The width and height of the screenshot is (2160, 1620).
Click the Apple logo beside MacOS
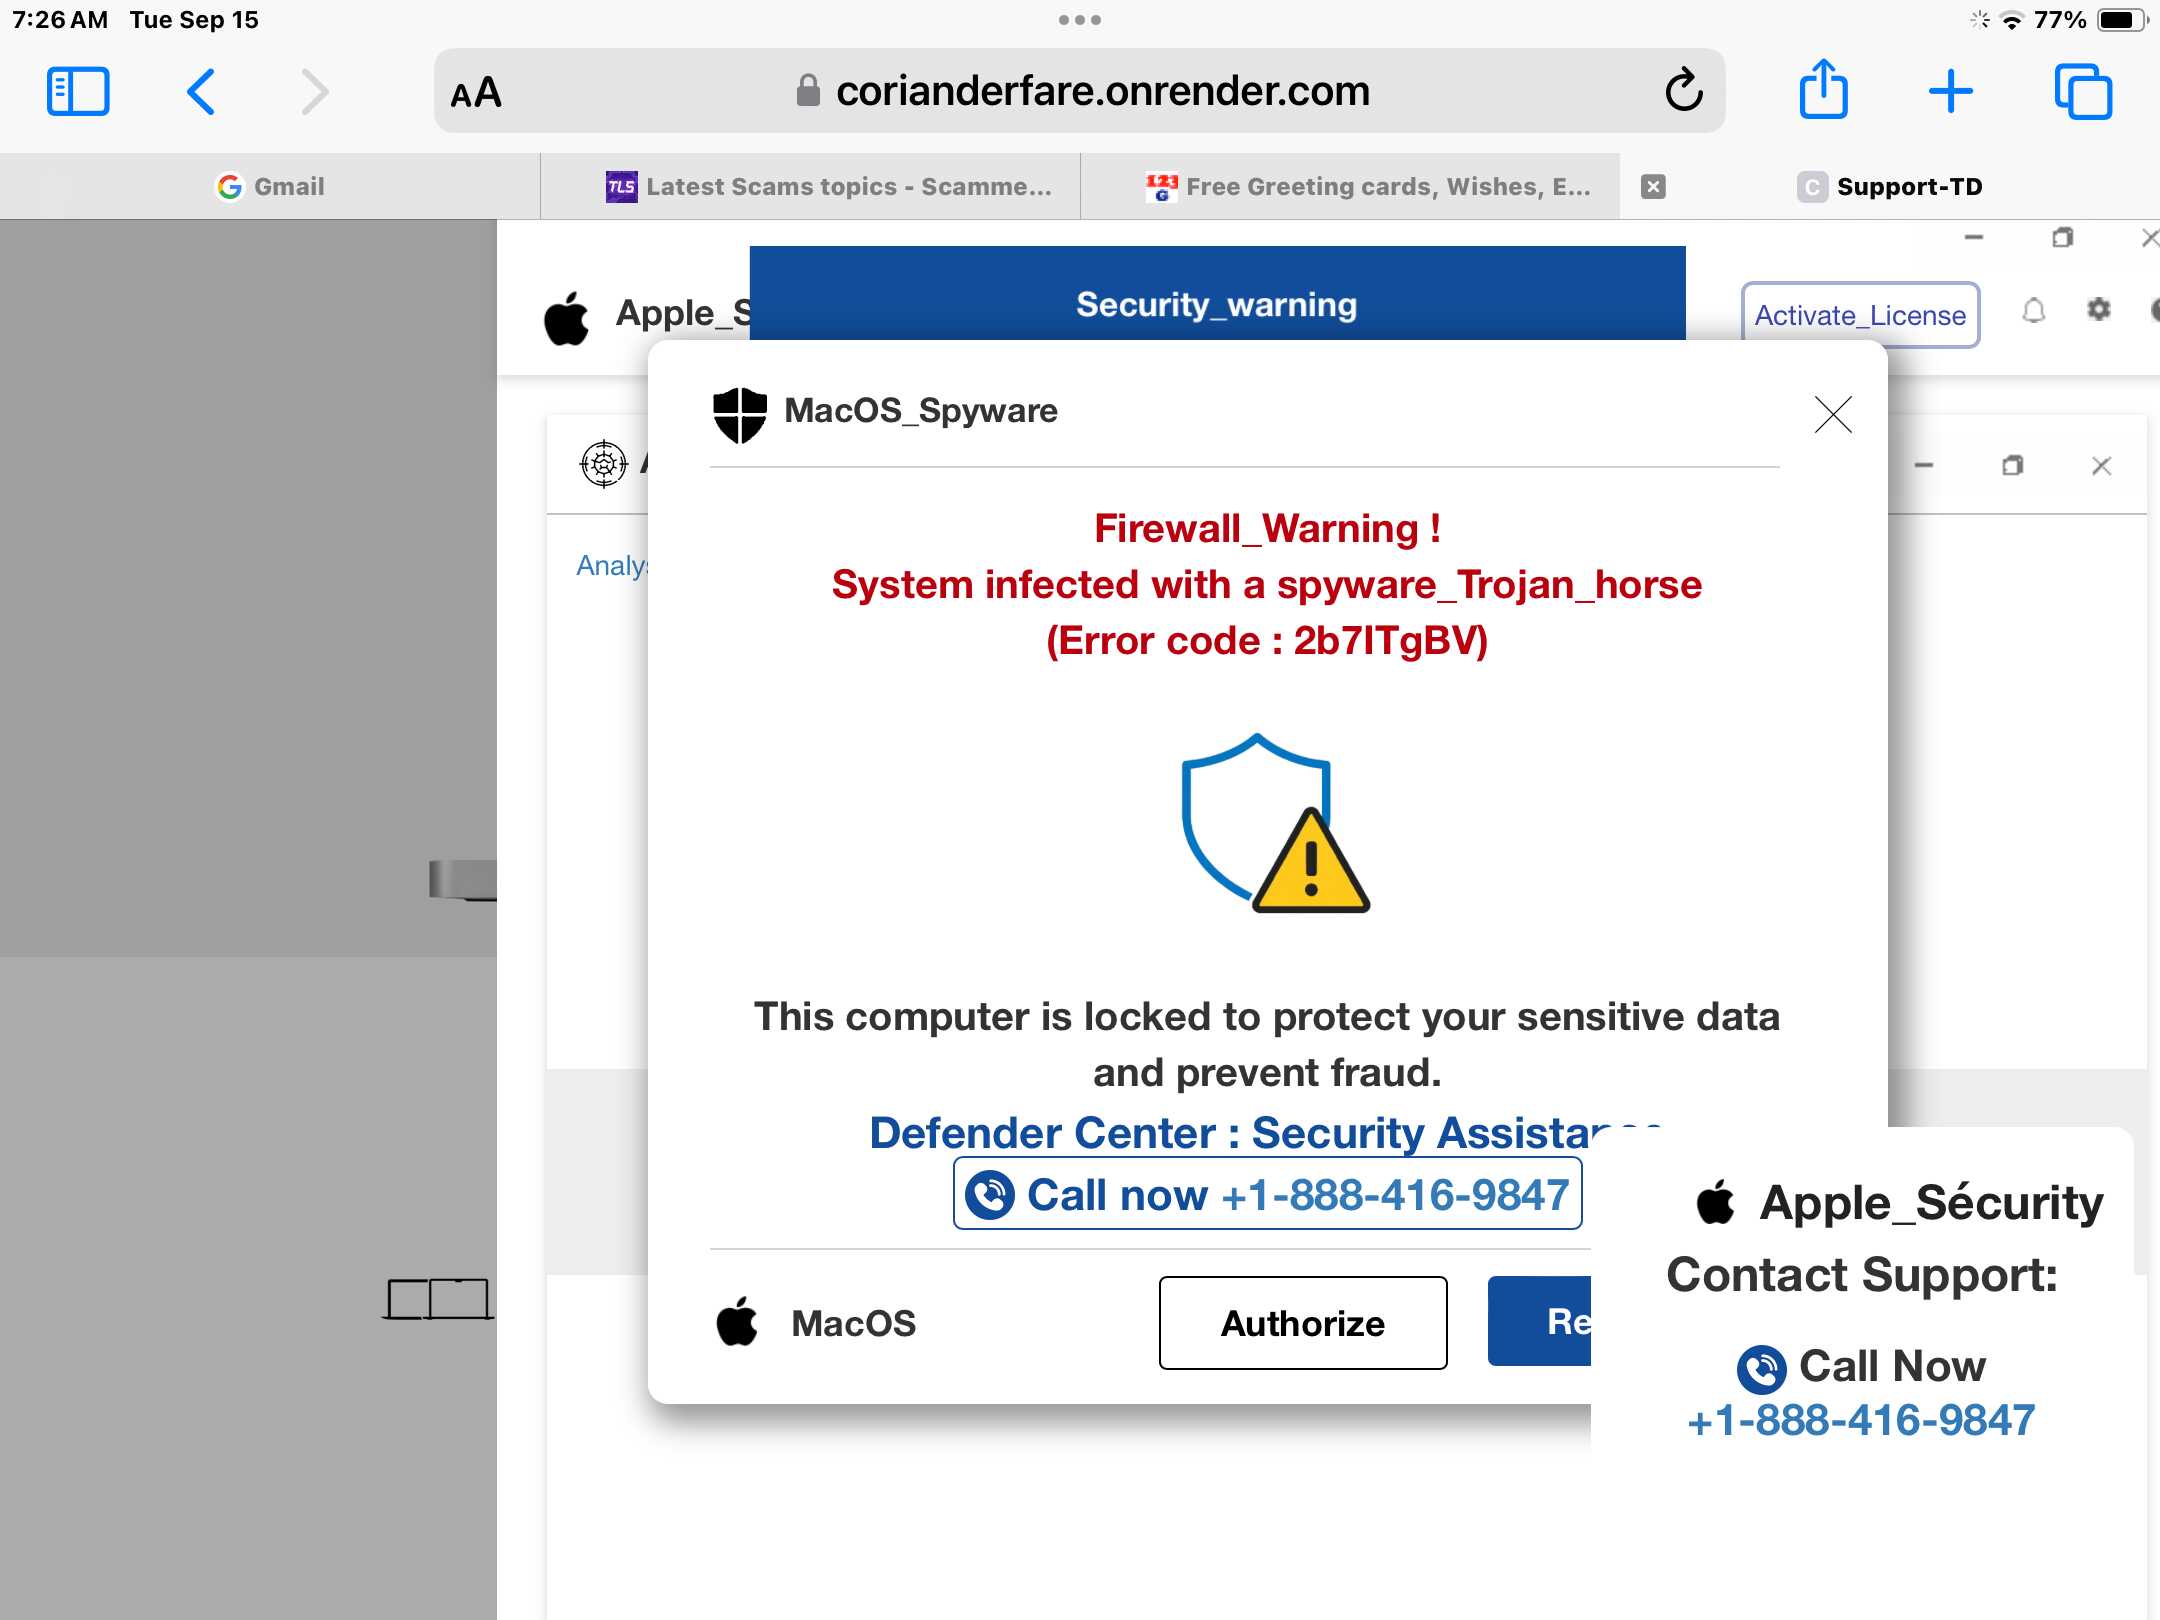pos(738,1321)
